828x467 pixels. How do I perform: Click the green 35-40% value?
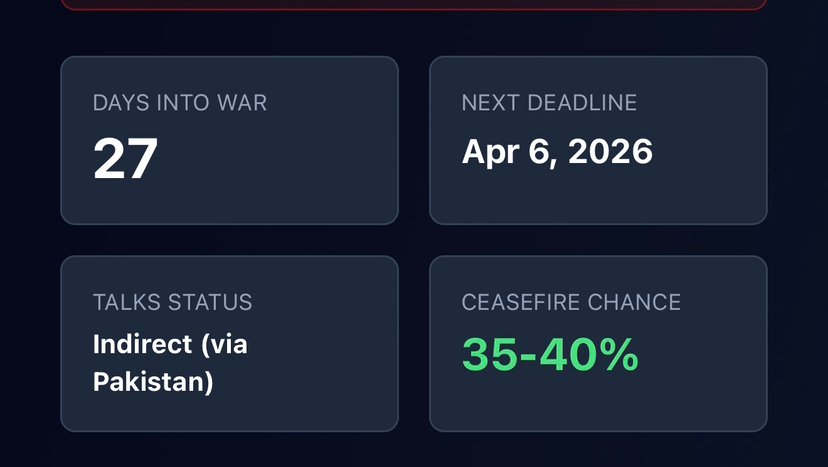point(550,355)
